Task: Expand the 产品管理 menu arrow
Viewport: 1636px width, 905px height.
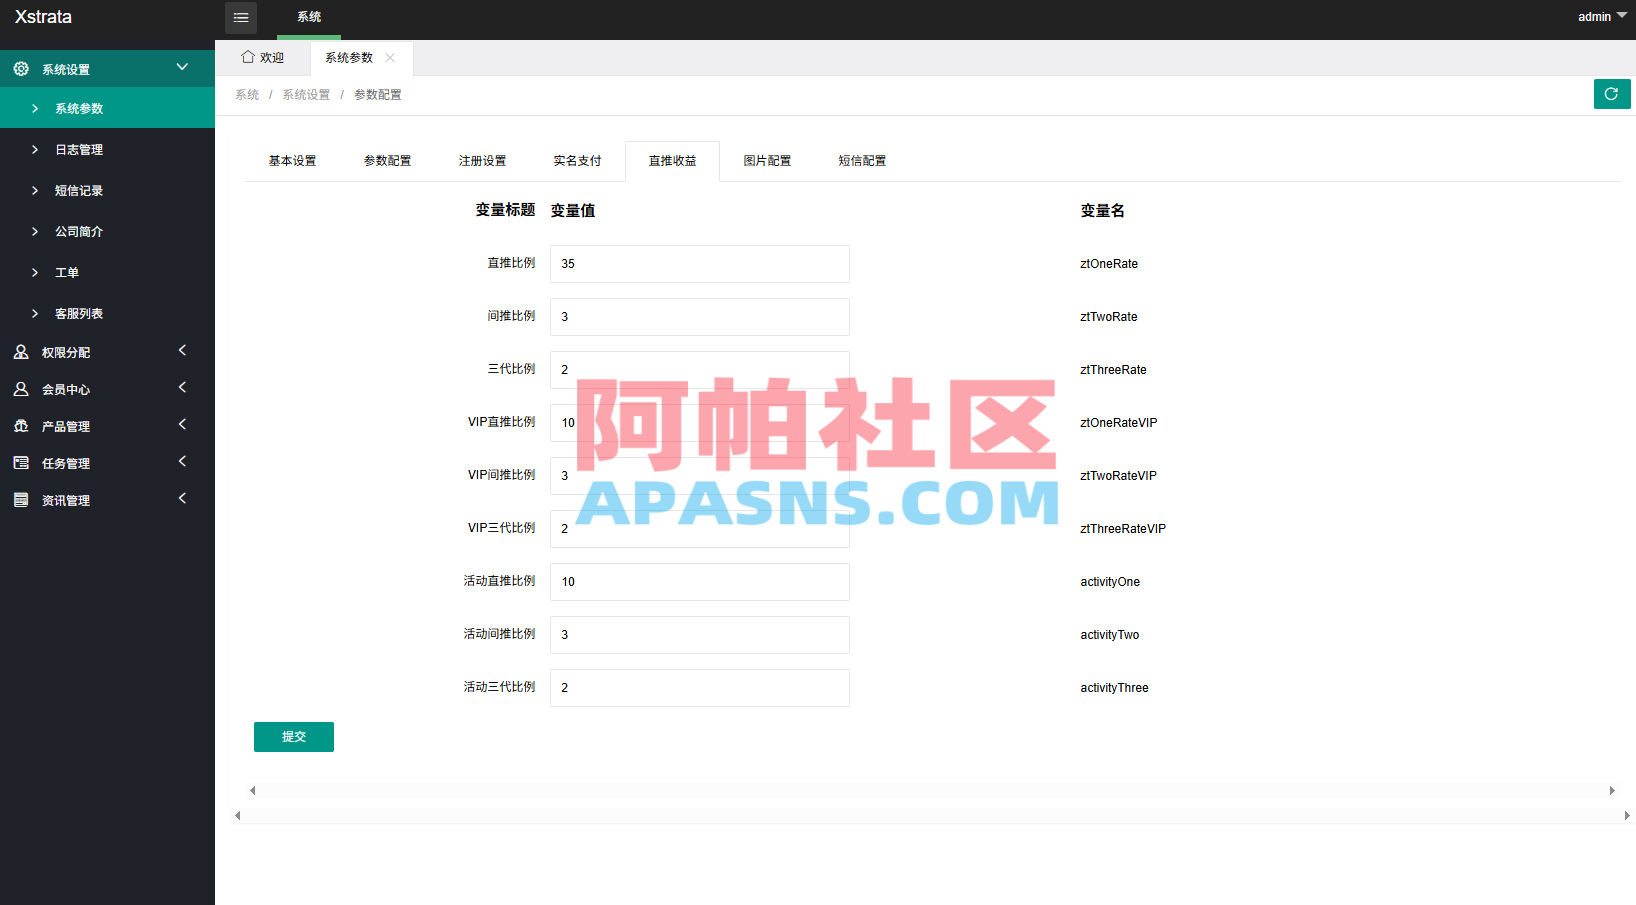Action: [x=182, y=424]
